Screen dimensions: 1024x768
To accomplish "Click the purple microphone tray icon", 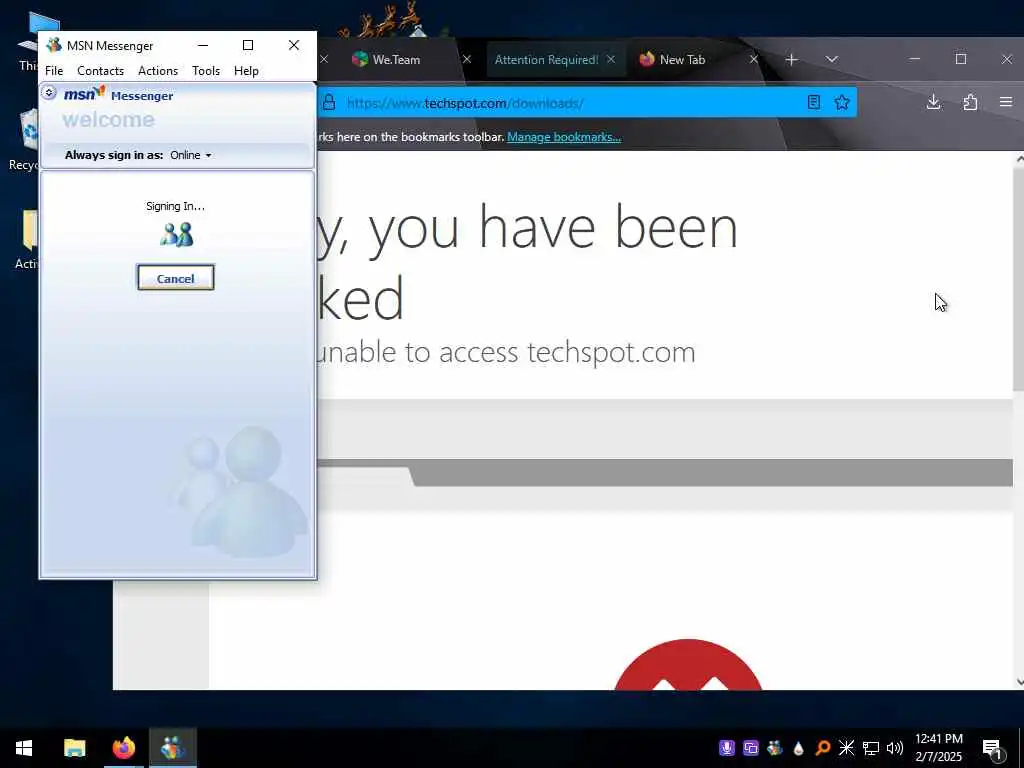I will (727, 748).
